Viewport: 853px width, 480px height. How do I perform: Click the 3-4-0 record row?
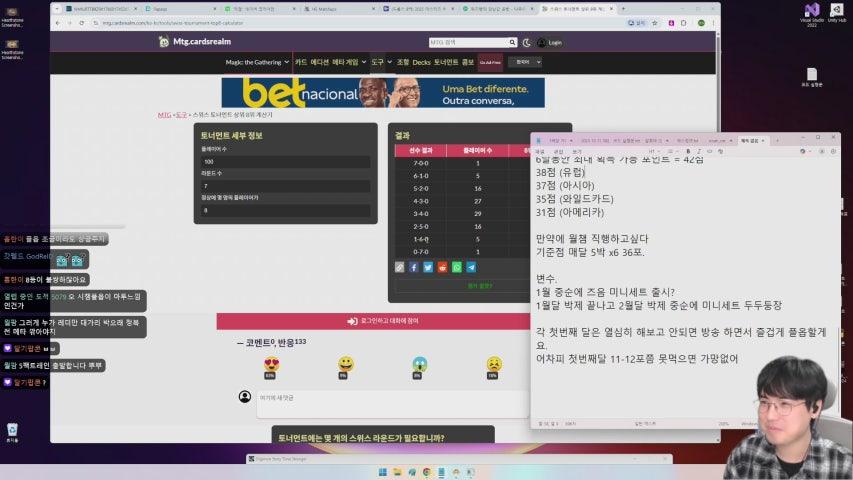pos(462,214)
